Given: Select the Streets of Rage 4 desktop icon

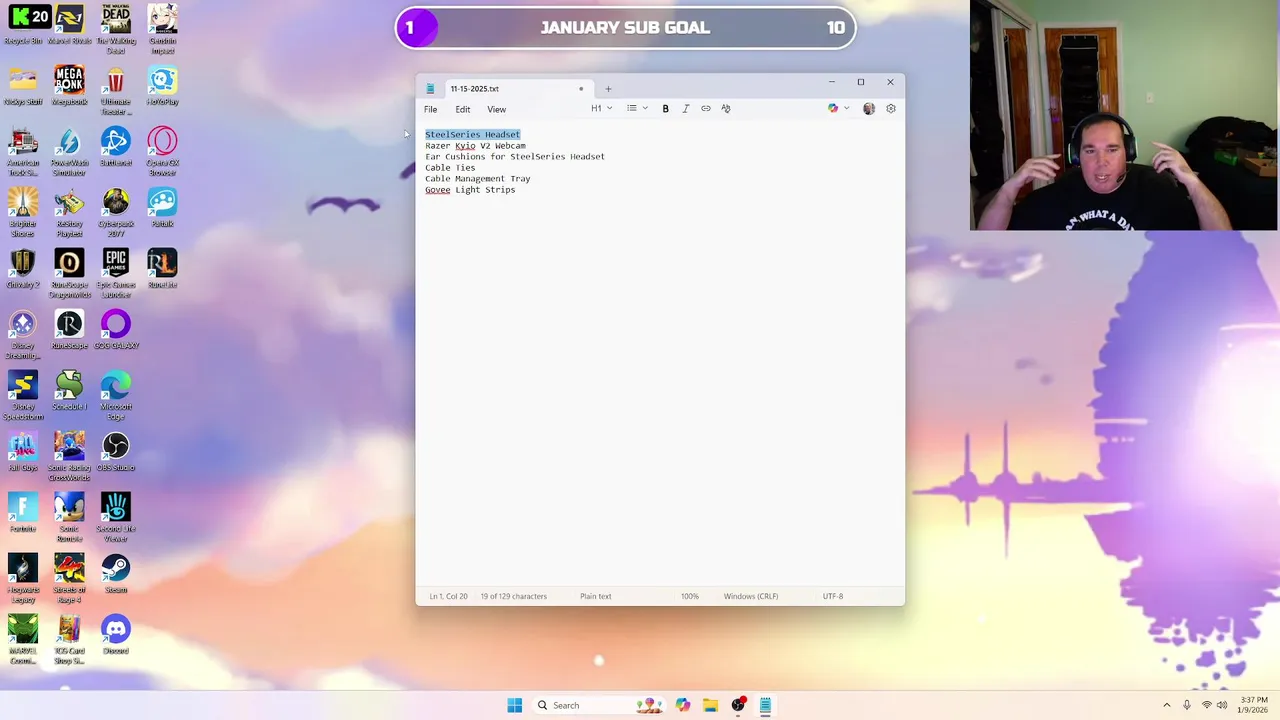Looking at the screenshot, I should (69, 579).
